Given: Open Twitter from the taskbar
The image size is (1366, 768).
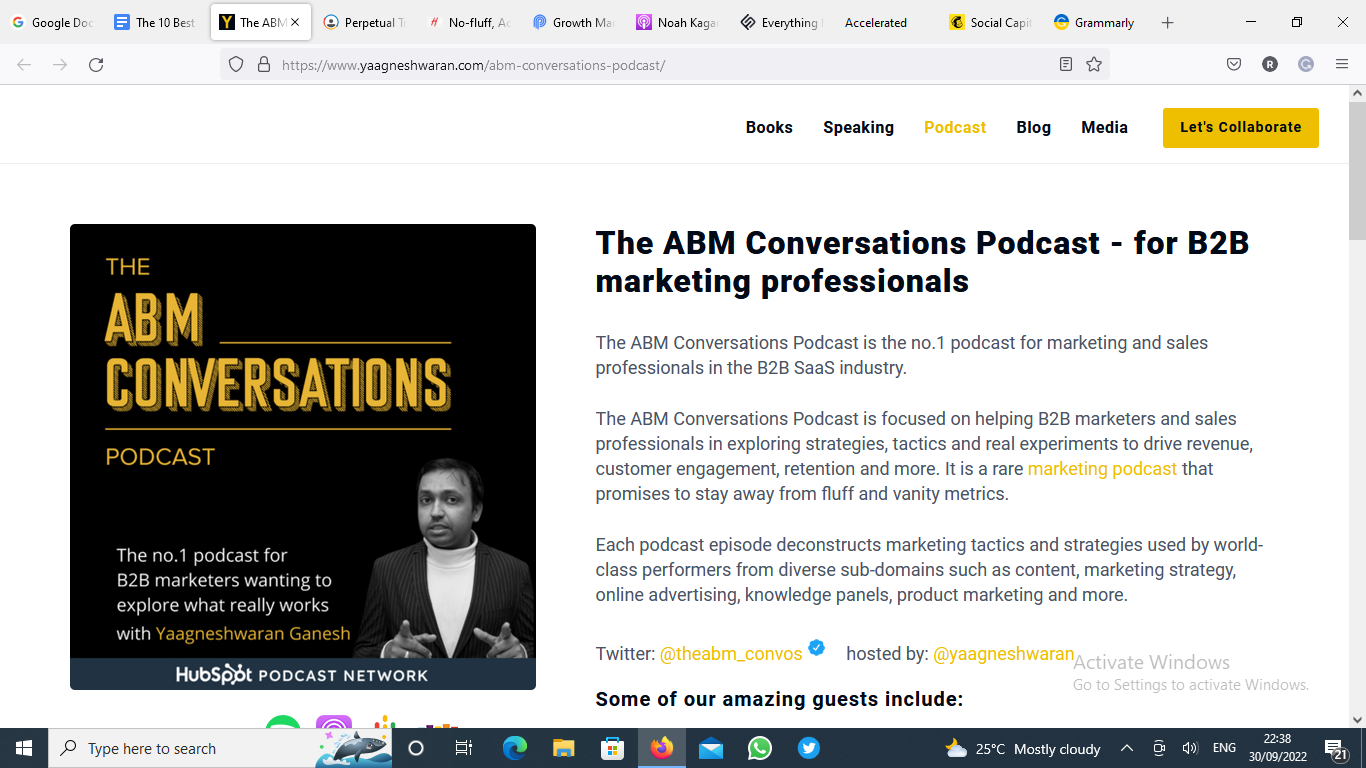Looking at the screenshot, I should click(x=809, y=748).
